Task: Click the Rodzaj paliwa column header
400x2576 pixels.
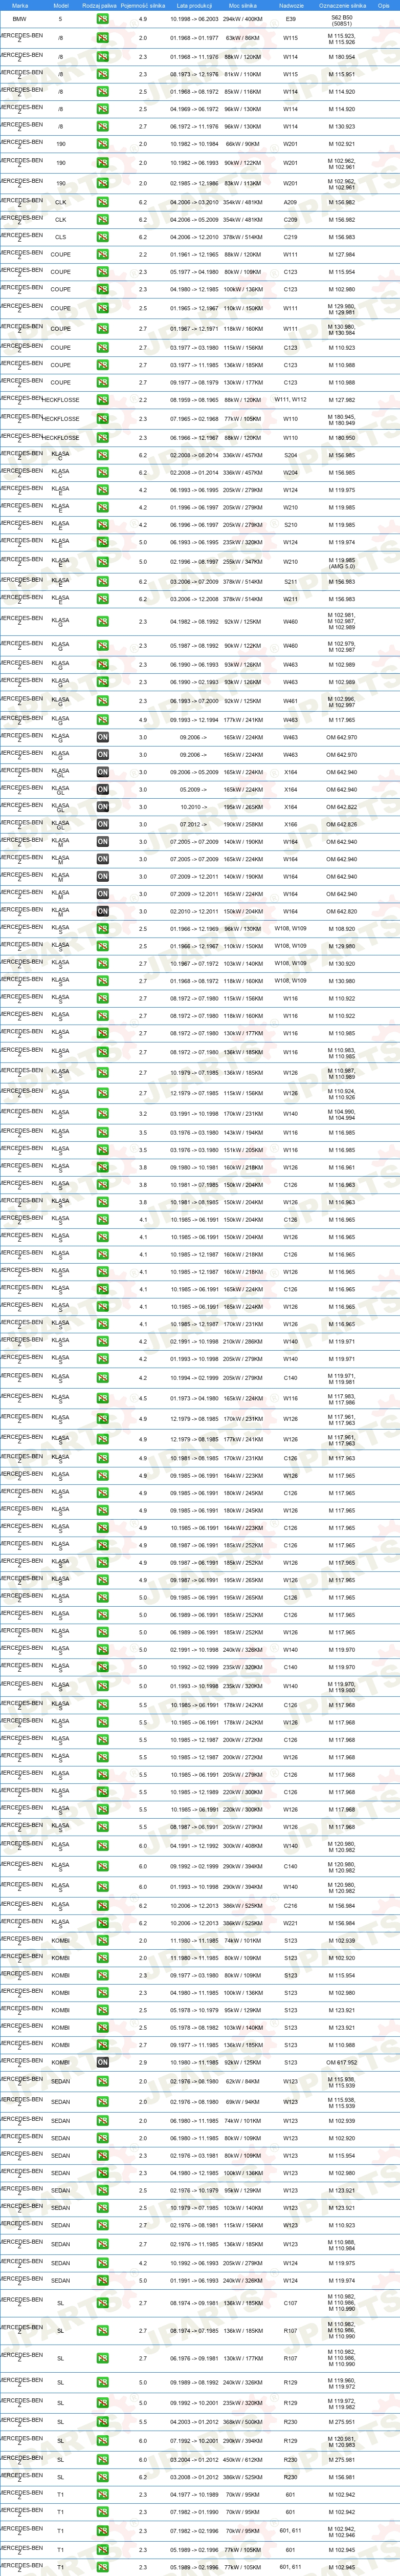Action: pyautogui.click(x=99, y=5)
